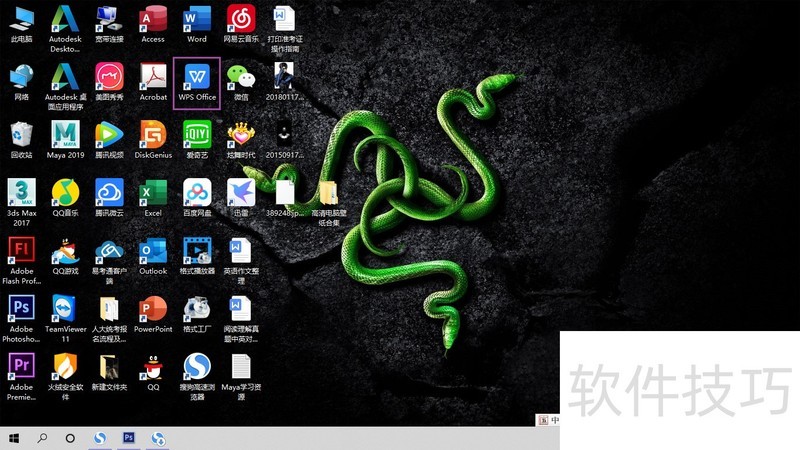
Task: Select the 此电脑 (This PC) icon
Action: [21, 24]
